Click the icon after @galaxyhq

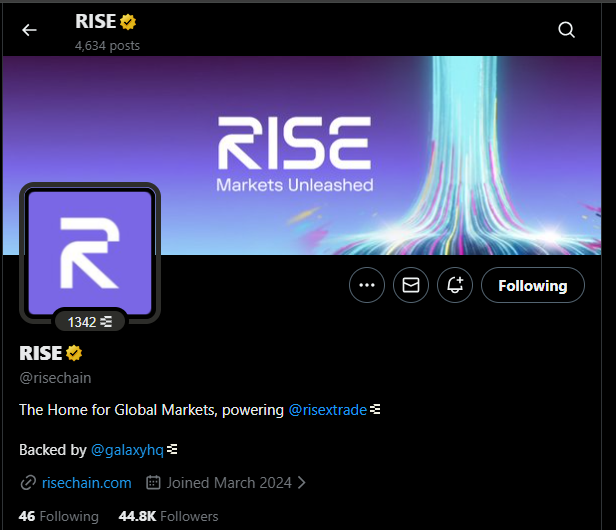click(x=172, y=449)
